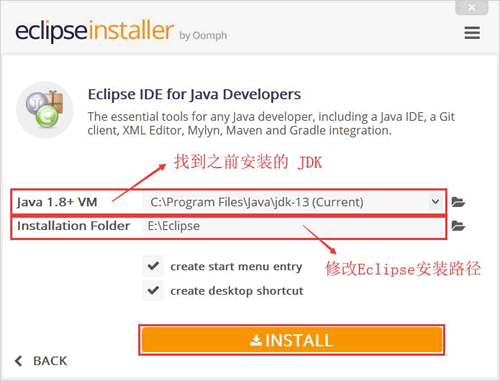The width and height of the screenshot is (500, 381).
Task: Close the installer with the X button
Action: (472, 7)
